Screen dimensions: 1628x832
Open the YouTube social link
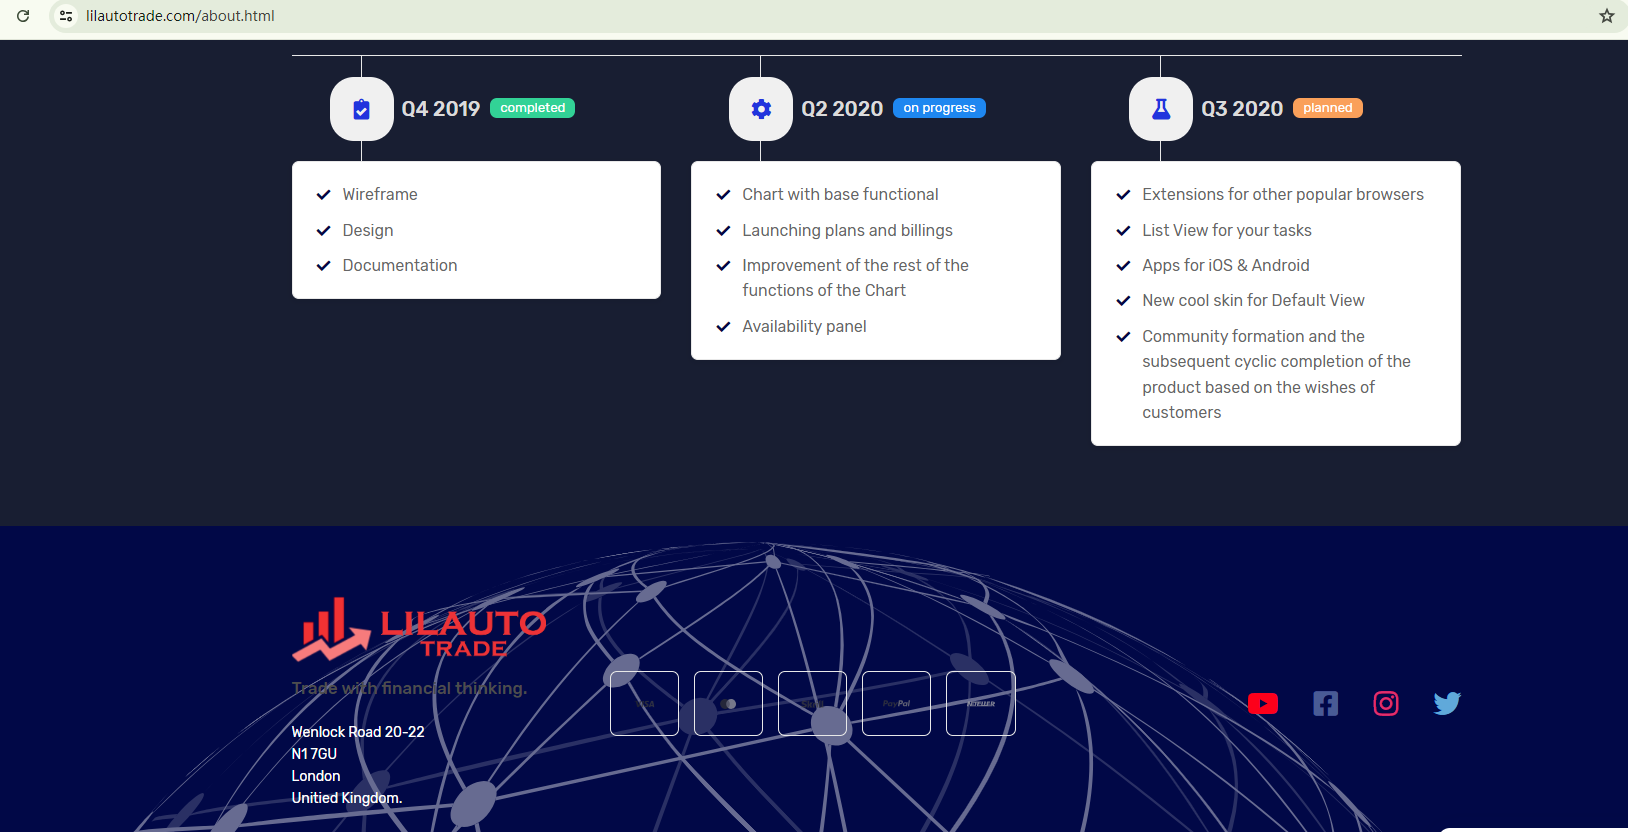pyautogui.click(x=1263, y=704)
